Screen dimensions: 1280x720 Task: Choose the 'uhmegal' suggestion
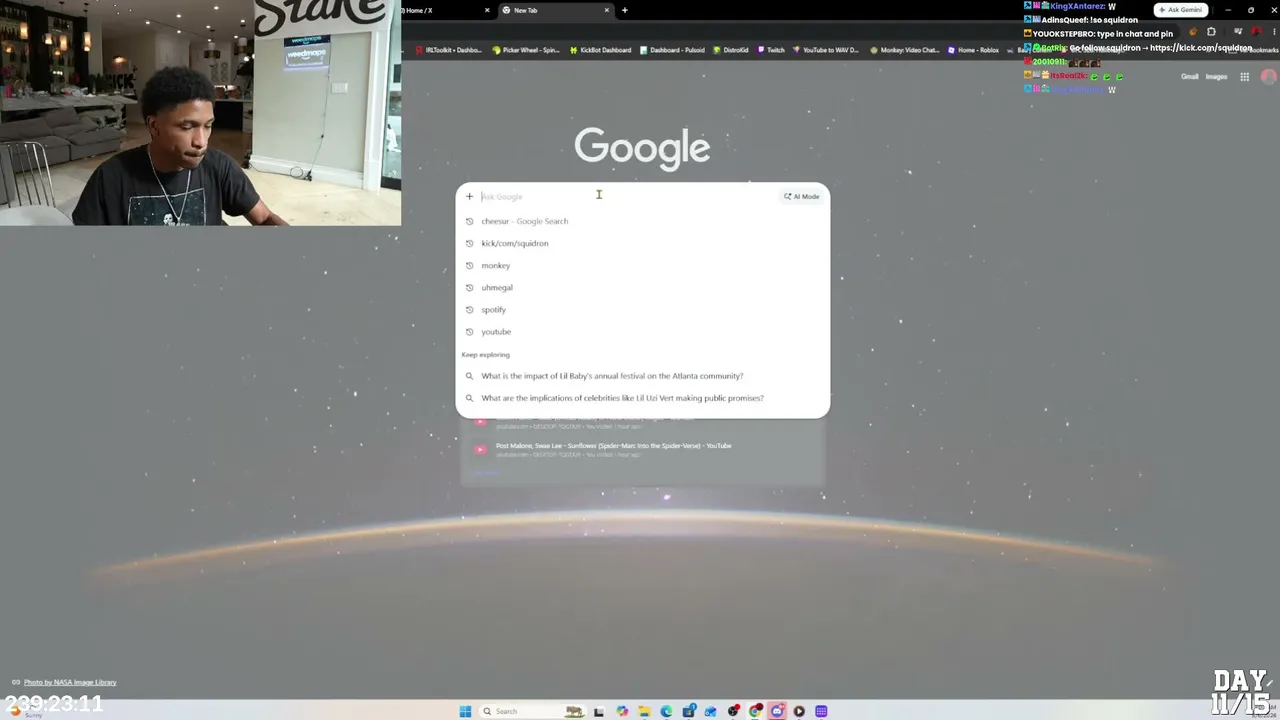643,287
